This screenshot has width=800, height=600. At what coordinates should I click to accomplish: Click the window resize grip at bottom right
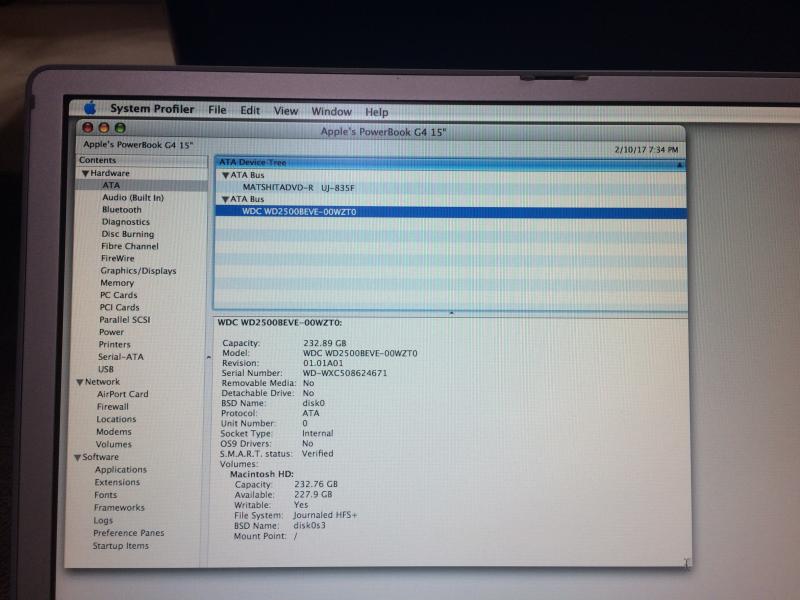[686, 562]
